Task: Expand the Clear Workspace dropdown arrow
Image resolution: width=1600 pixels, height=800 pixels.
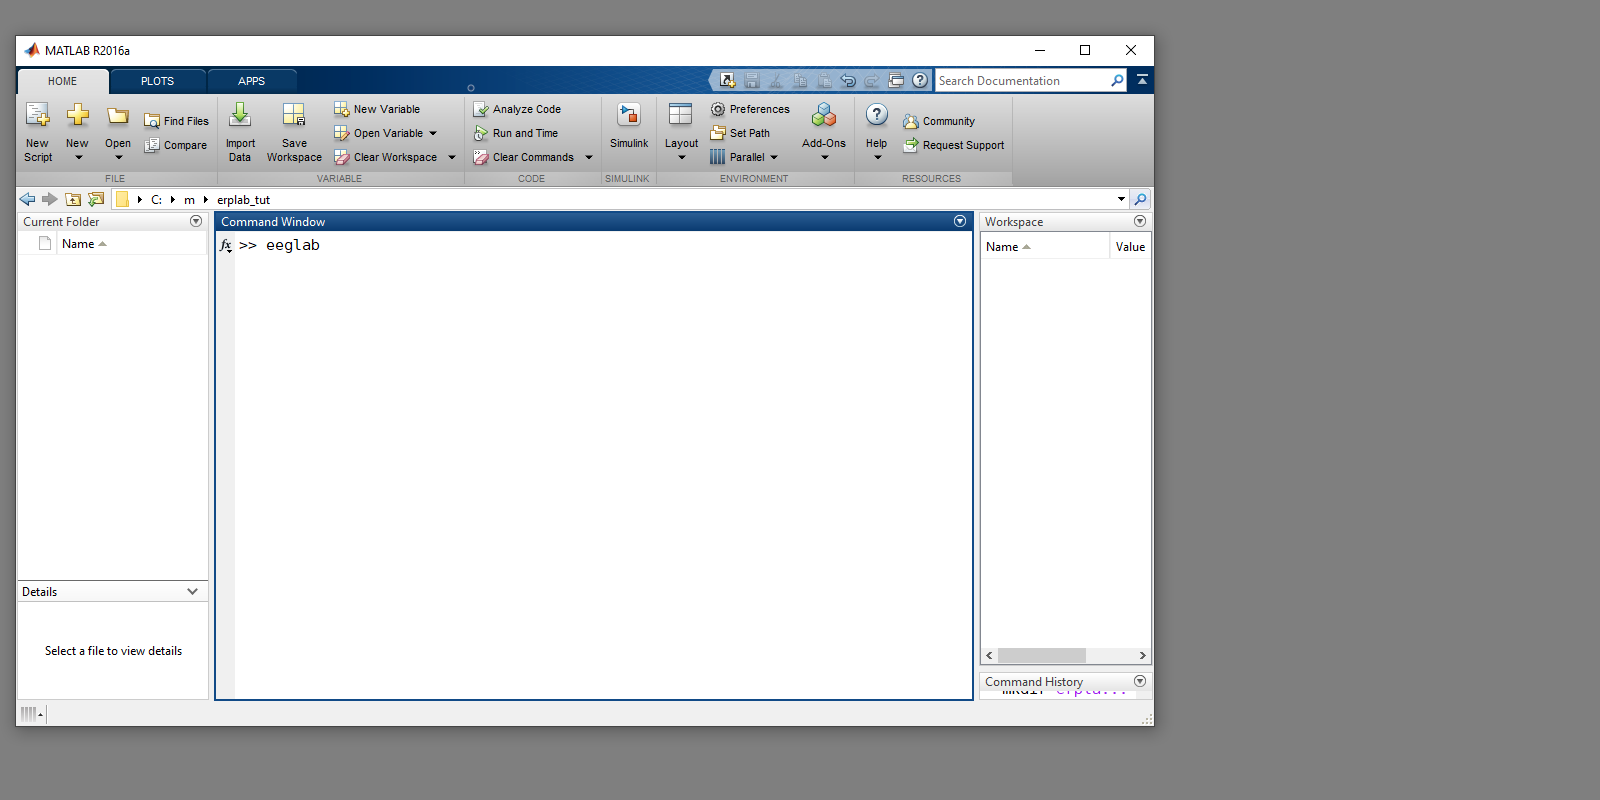Action: (x=452, y=157)
